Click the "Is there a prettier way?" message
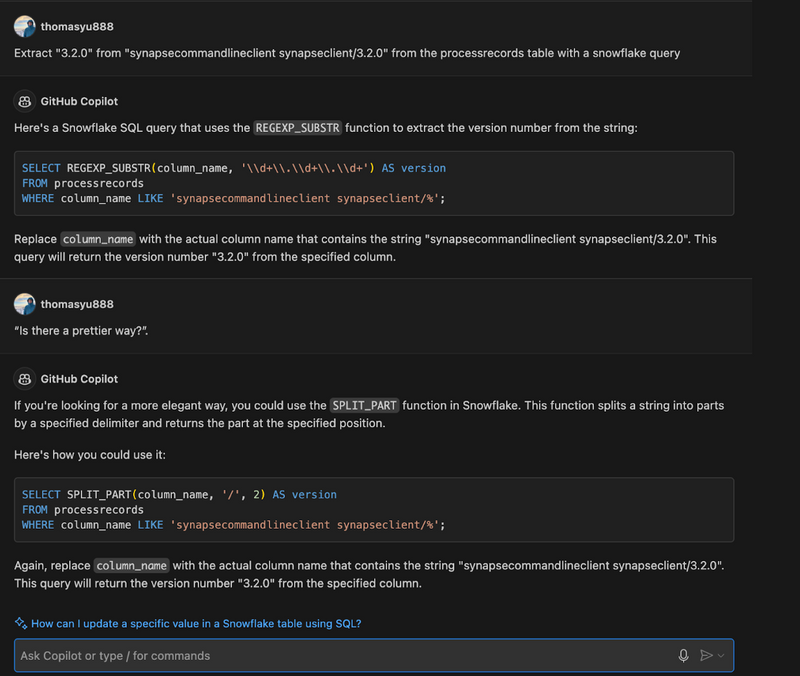 [81, 330]
